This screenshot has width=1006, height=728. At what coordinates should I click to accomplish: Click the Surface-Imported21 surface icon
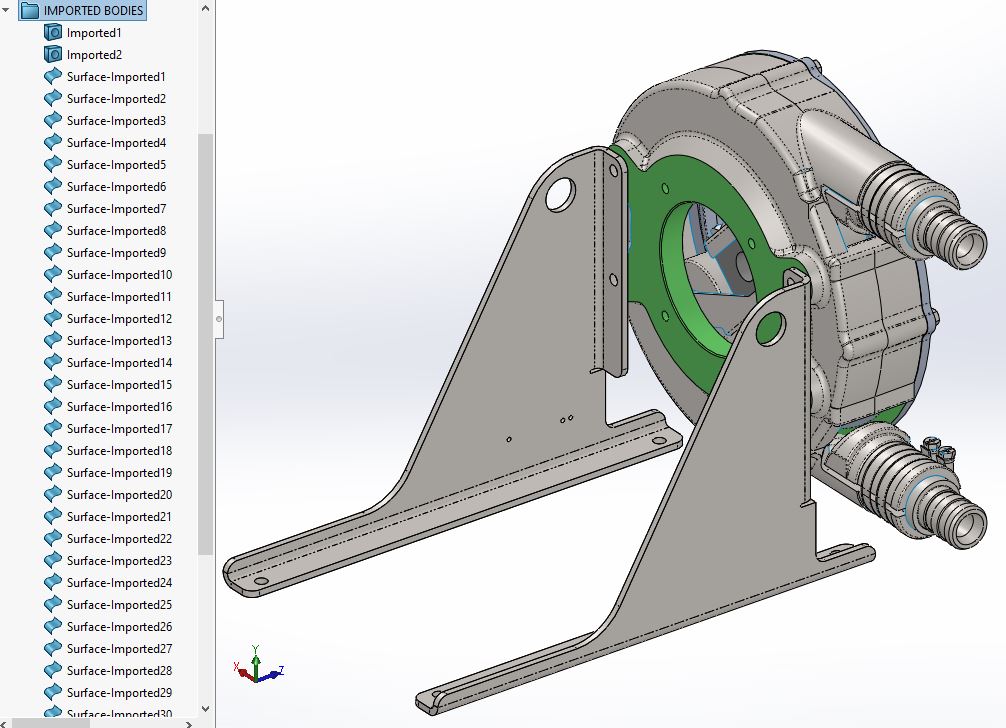pos(53,516)
